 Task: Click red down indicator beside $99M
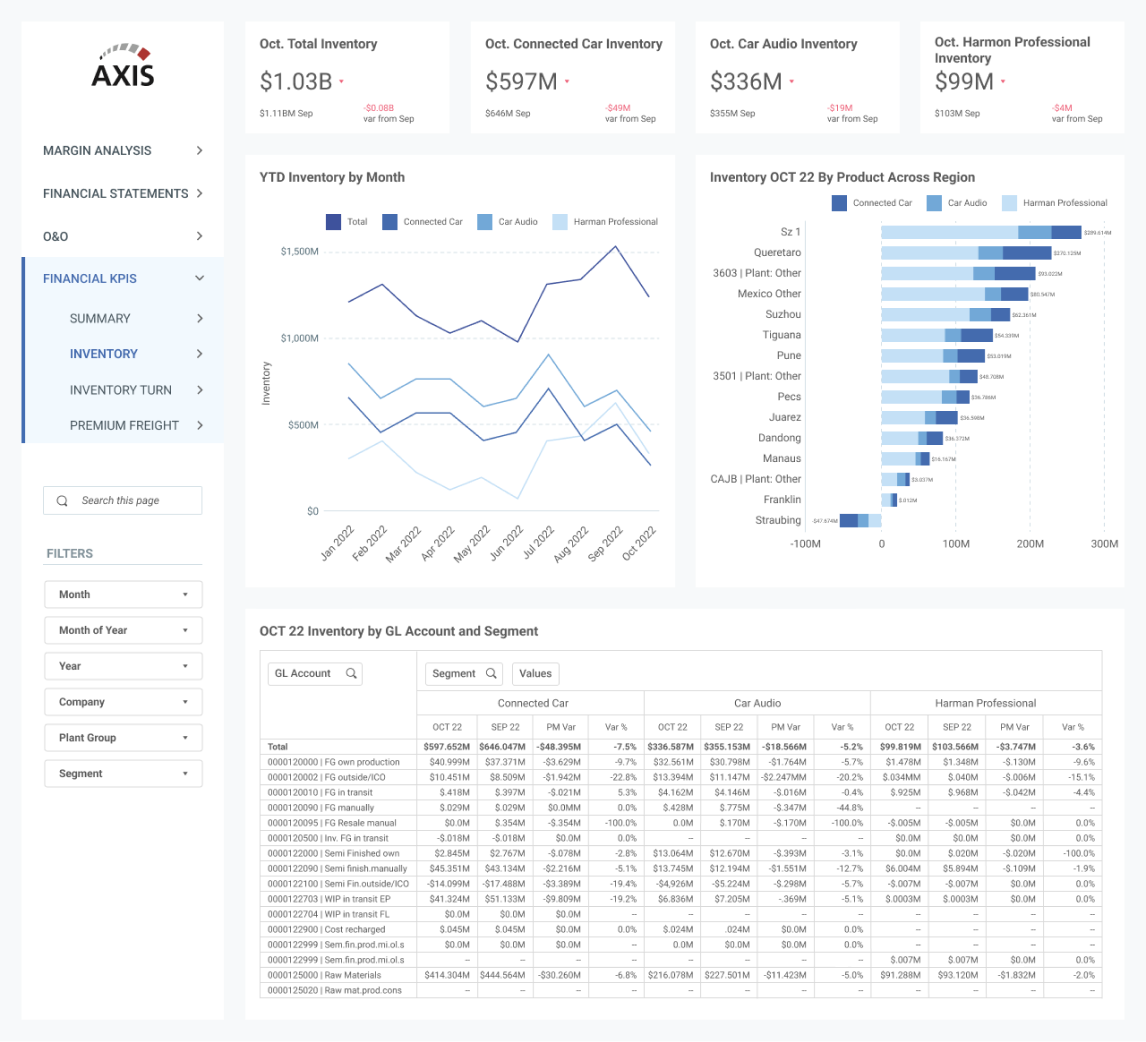(x=1003, y=81)
